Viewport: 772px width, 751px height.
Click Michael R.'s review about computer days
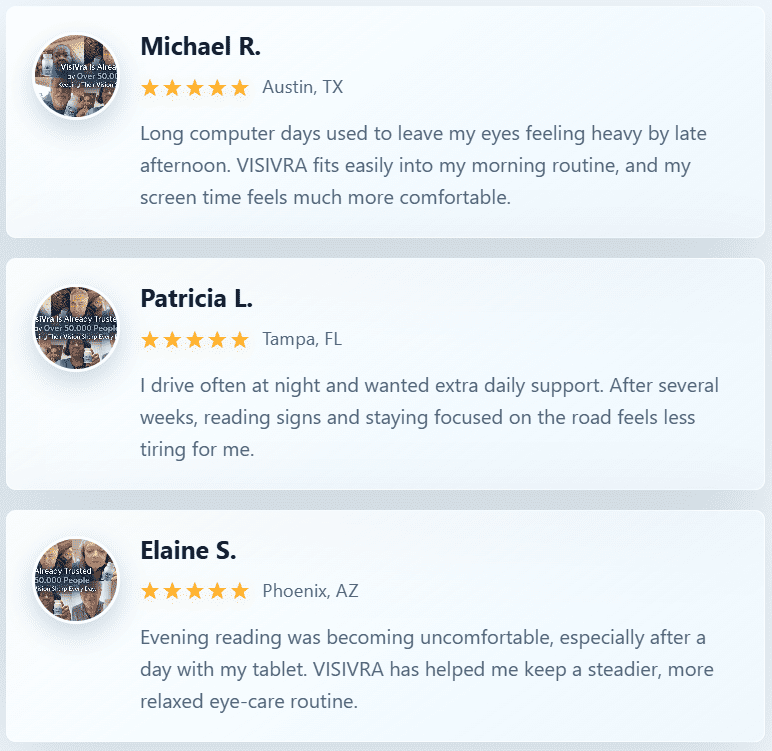point(423,165)
